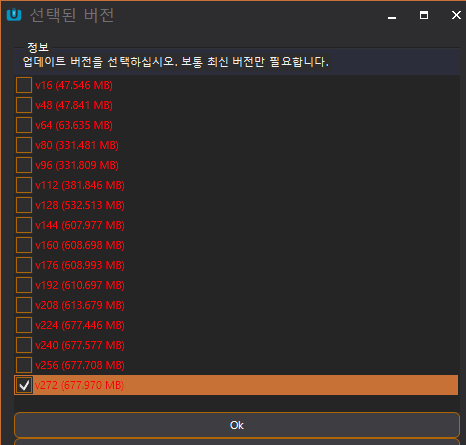Confirm selection with the Ok button
The width and height of the screenshot is (466, 445).
237,425
